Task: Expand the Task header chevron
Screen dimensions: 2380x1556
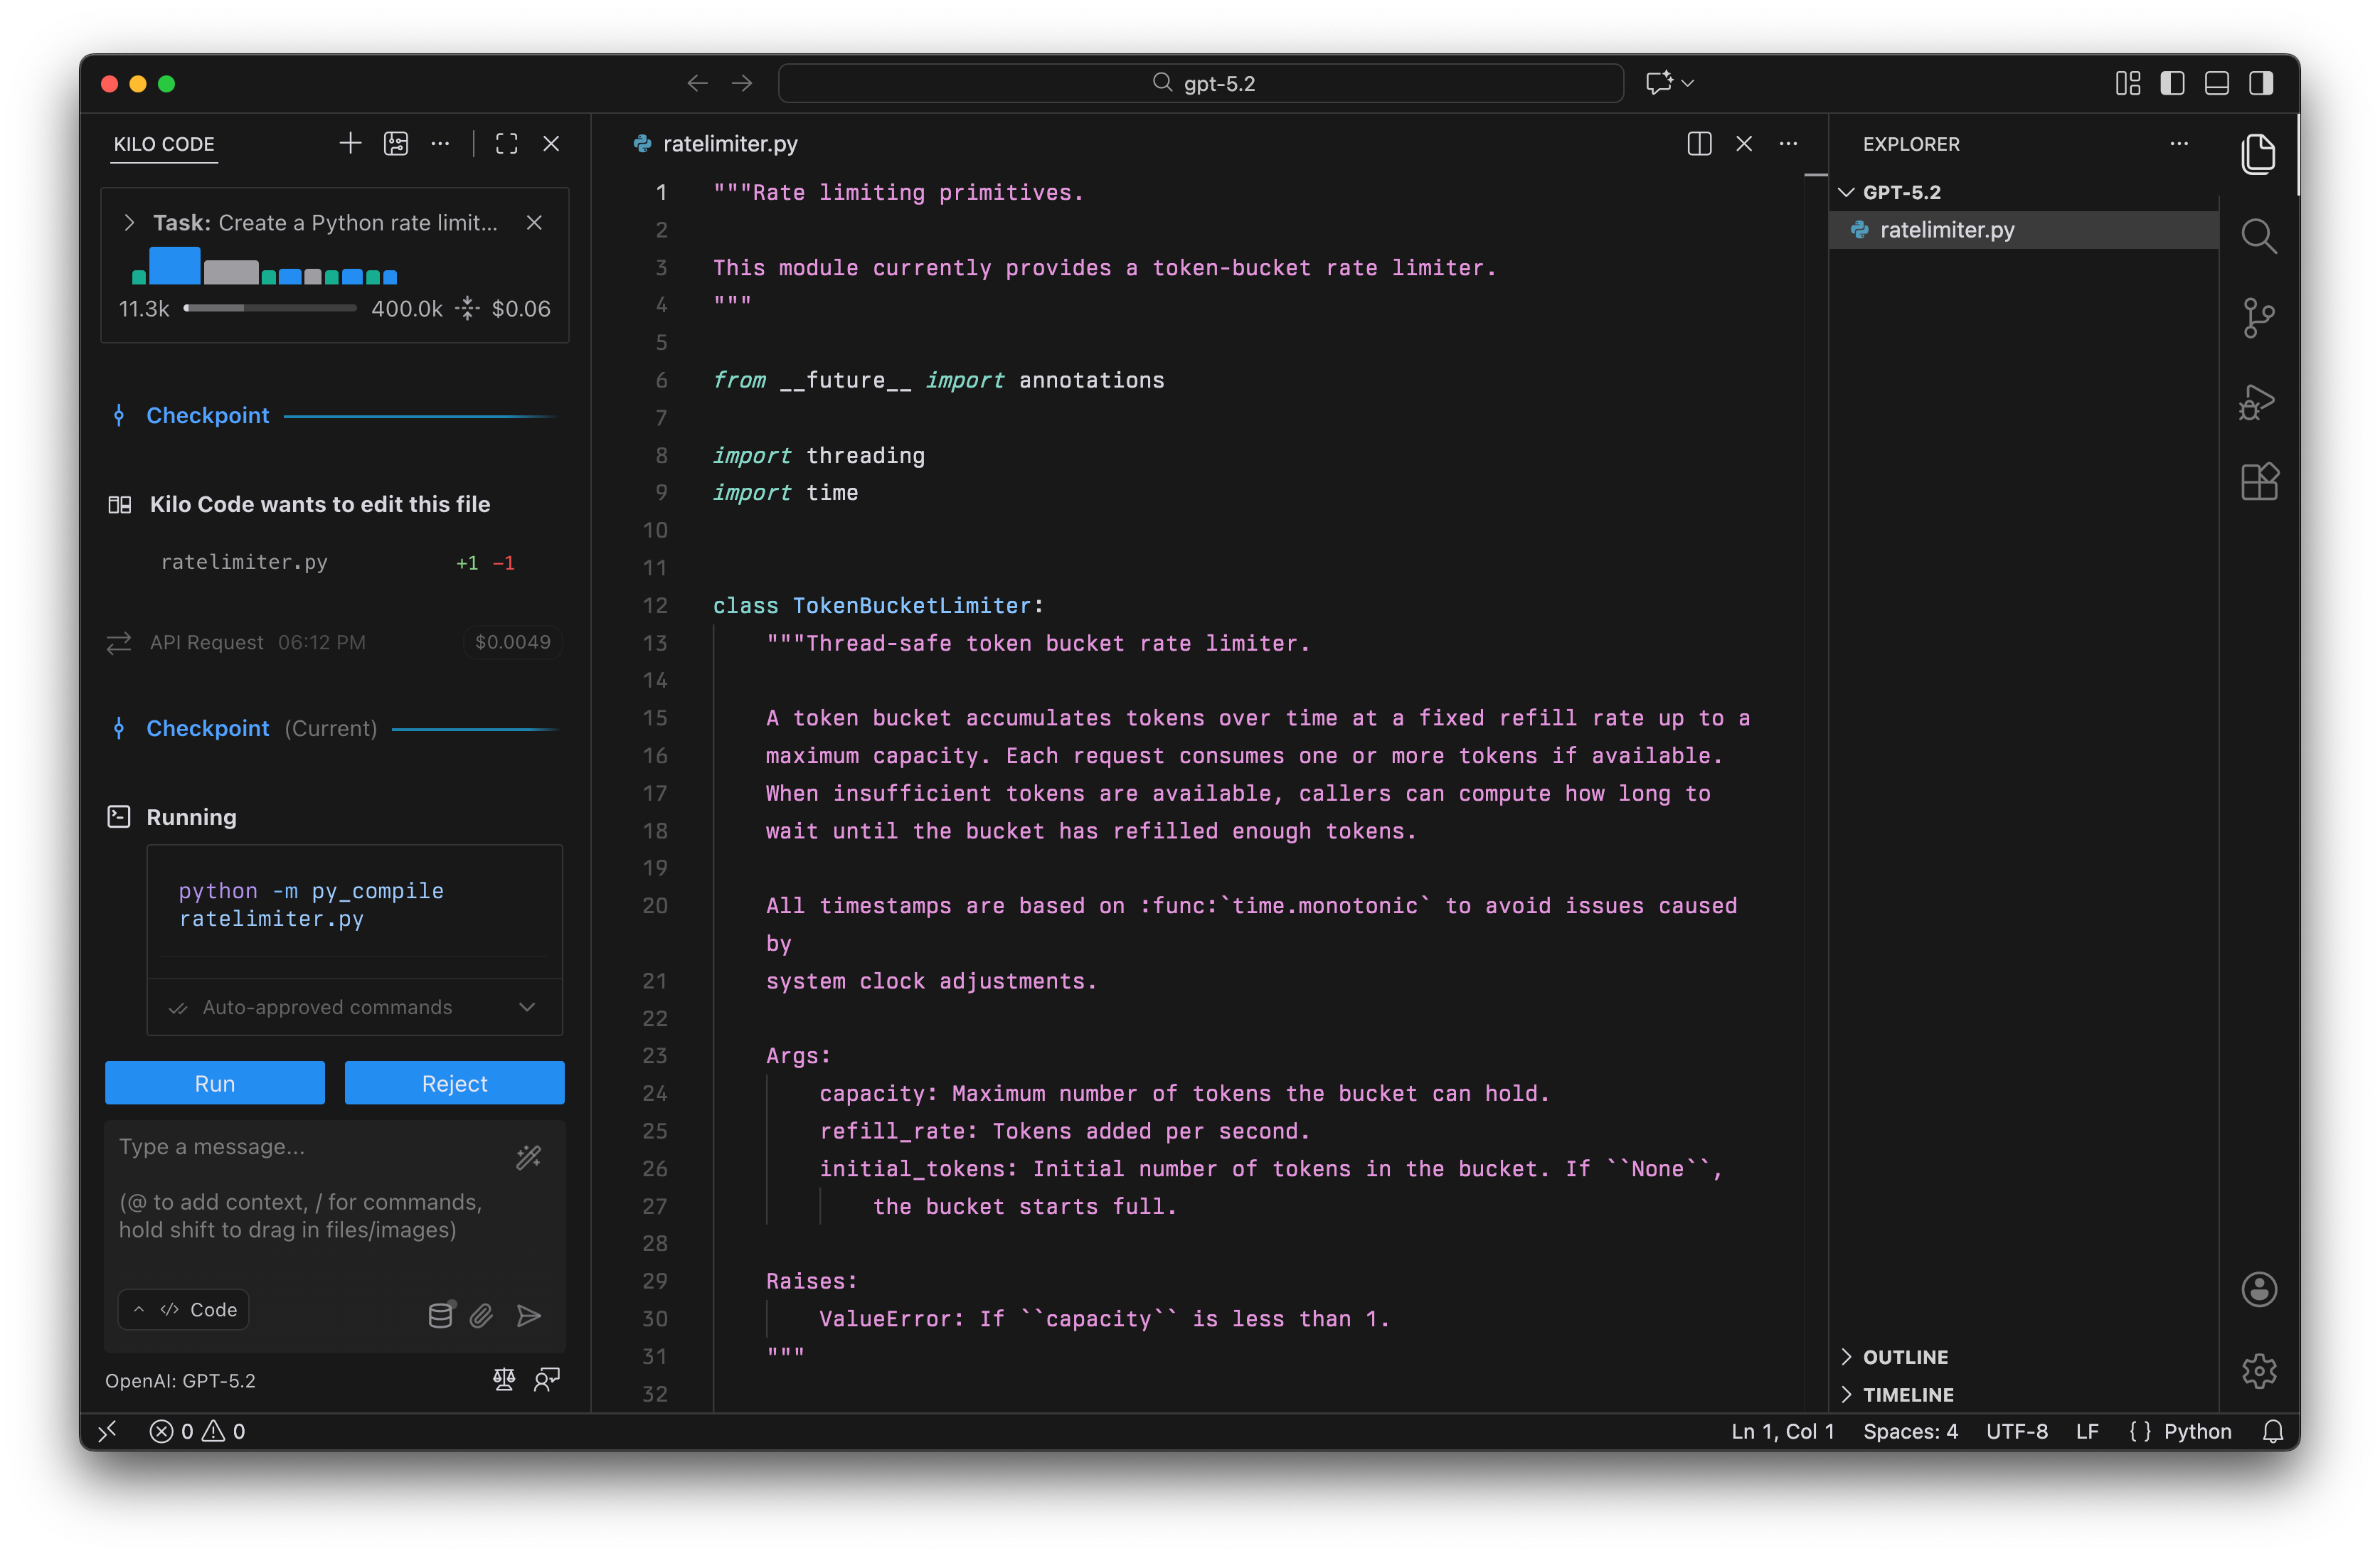Action: point(129,223)
